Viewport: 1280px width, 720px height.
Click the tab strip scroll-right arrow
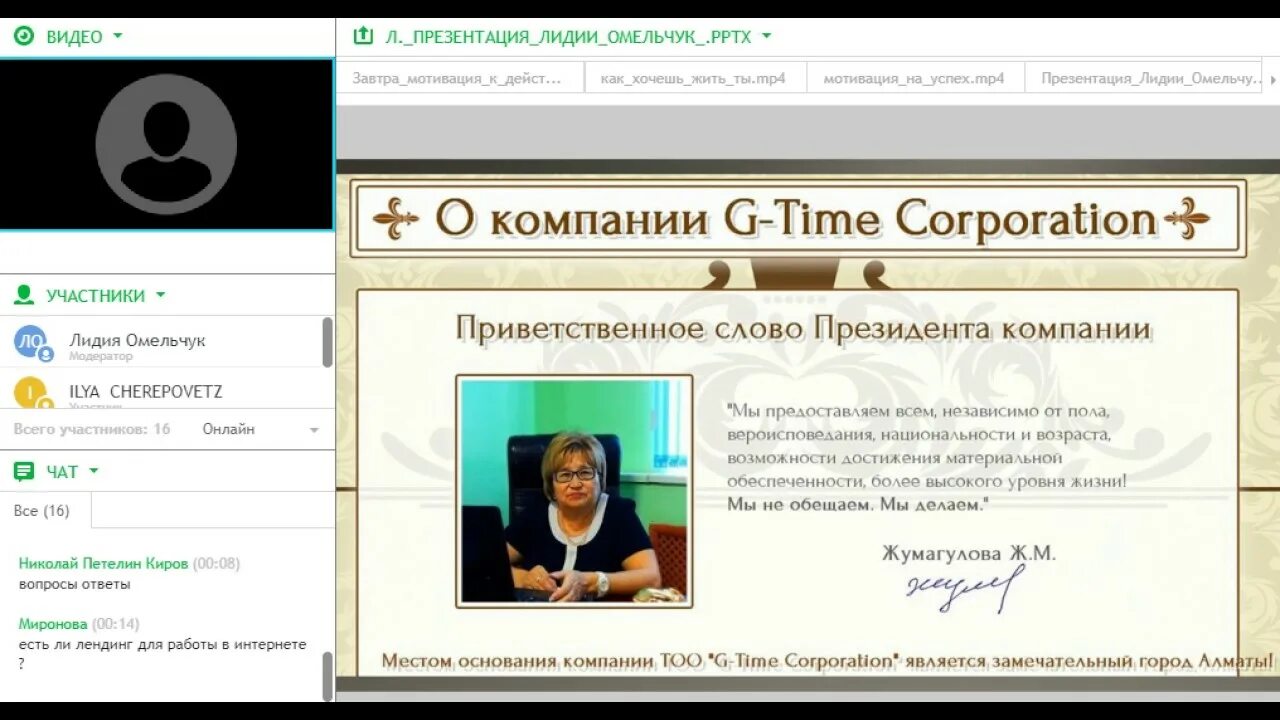1272,78
